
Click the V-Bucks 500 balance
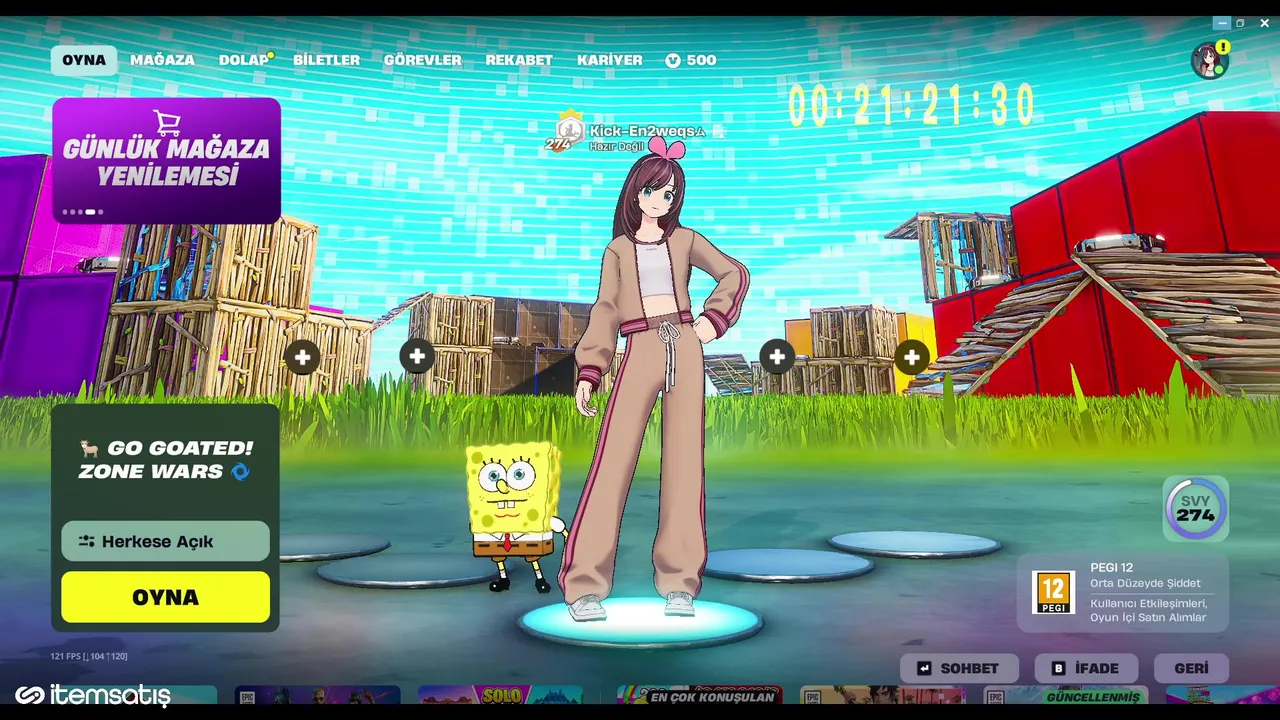point(691,60)
